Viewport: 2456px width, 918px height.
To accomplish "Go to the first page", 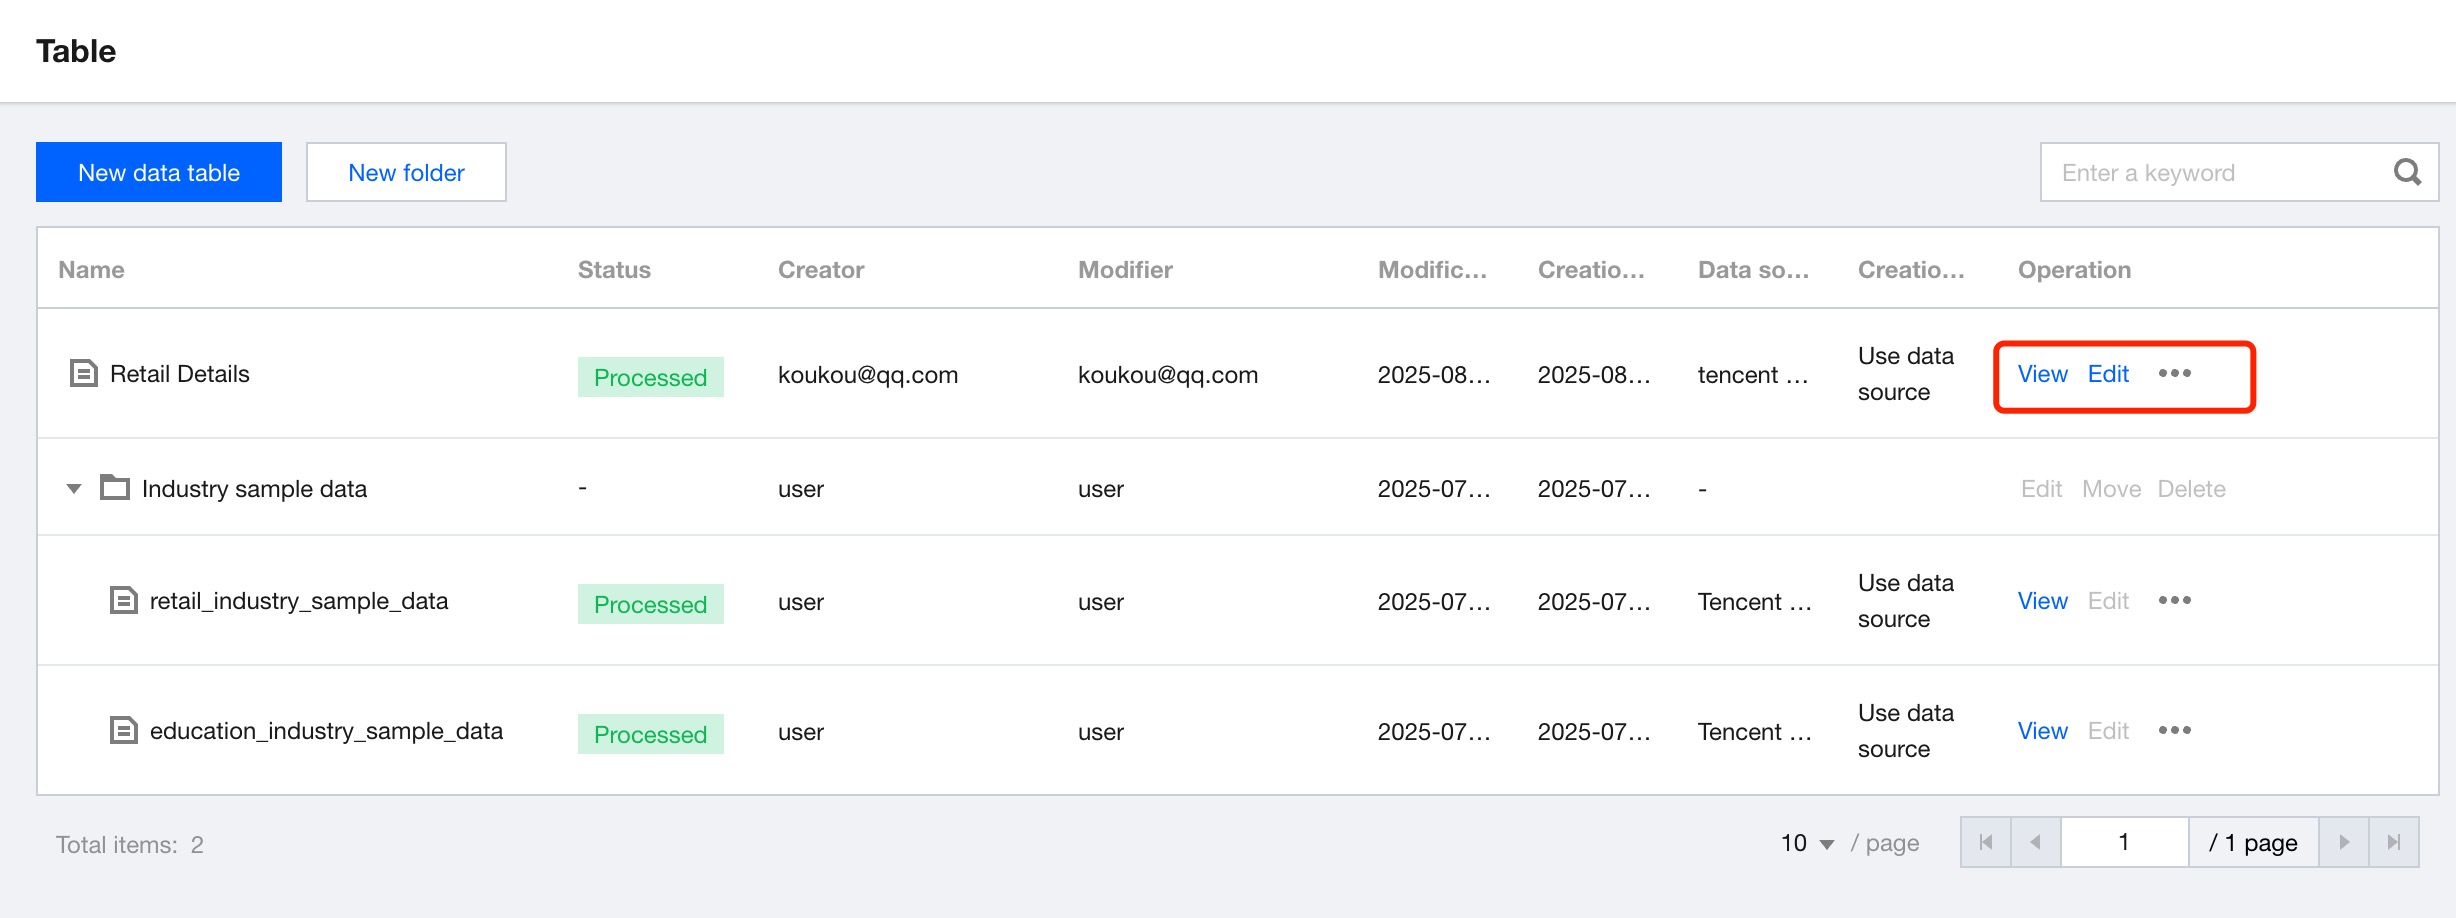I will pyautogui.click(x=1986, y=843).
